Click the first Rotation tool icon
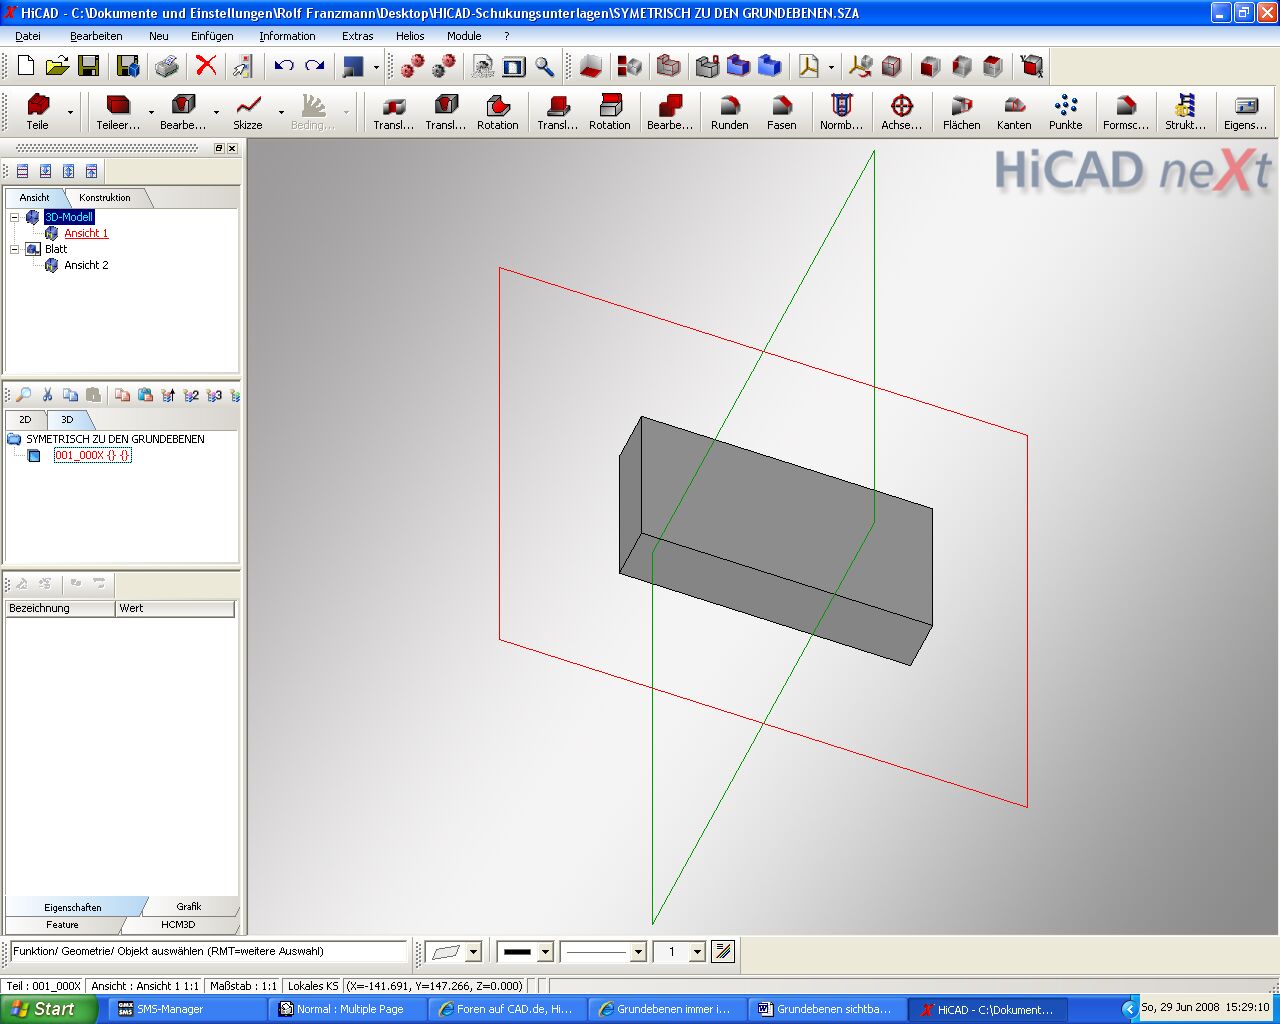Viewport: 1280px width, 1024px height. point(498,111)
